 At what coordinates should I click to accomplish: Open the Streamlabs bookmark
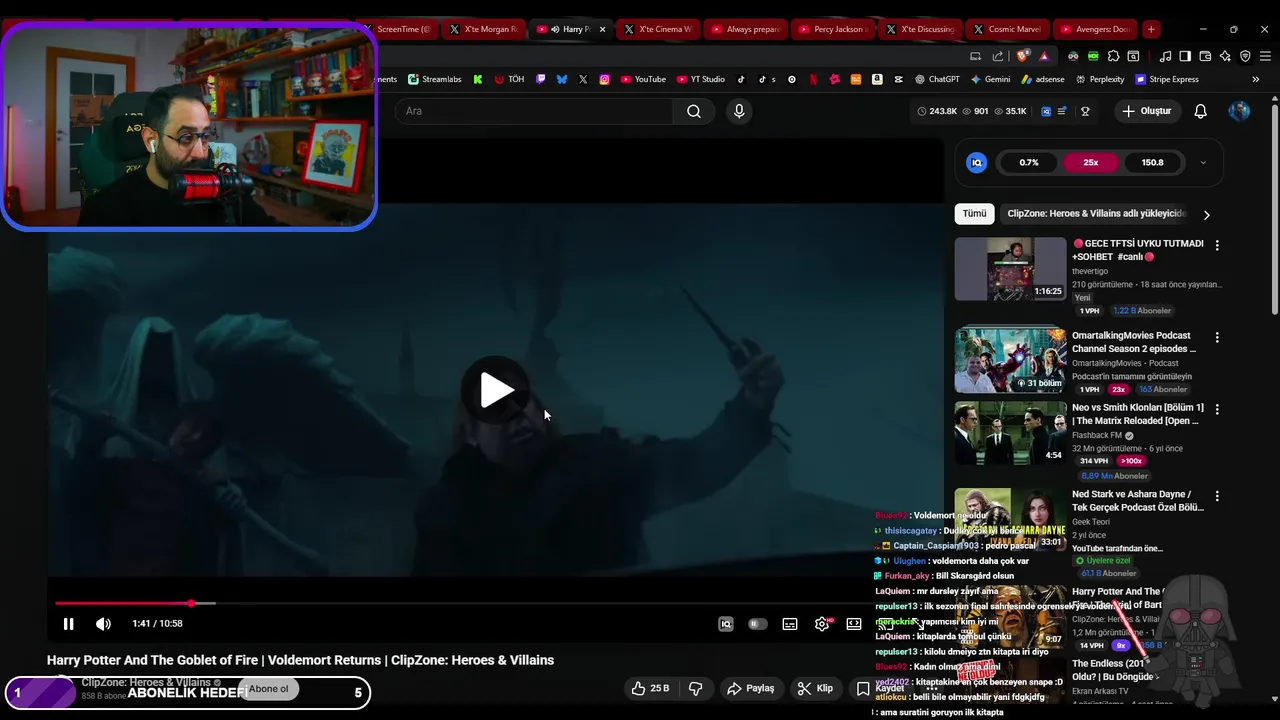click(434, 79)
